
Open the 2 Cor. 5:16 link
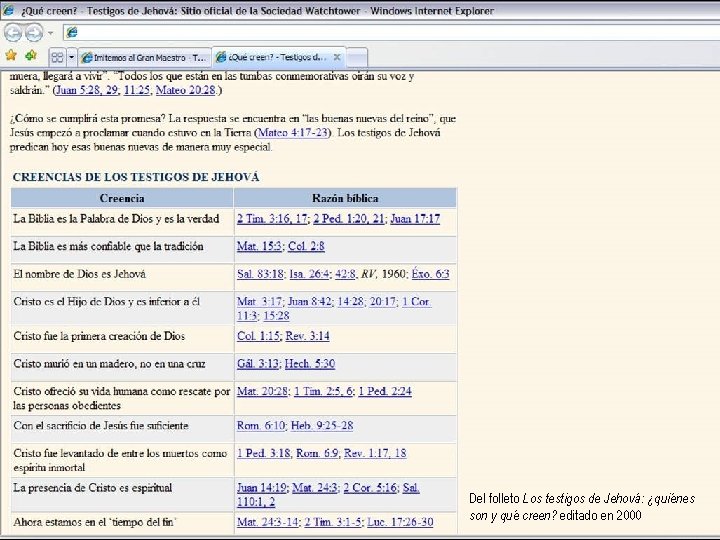click(370, 488)
